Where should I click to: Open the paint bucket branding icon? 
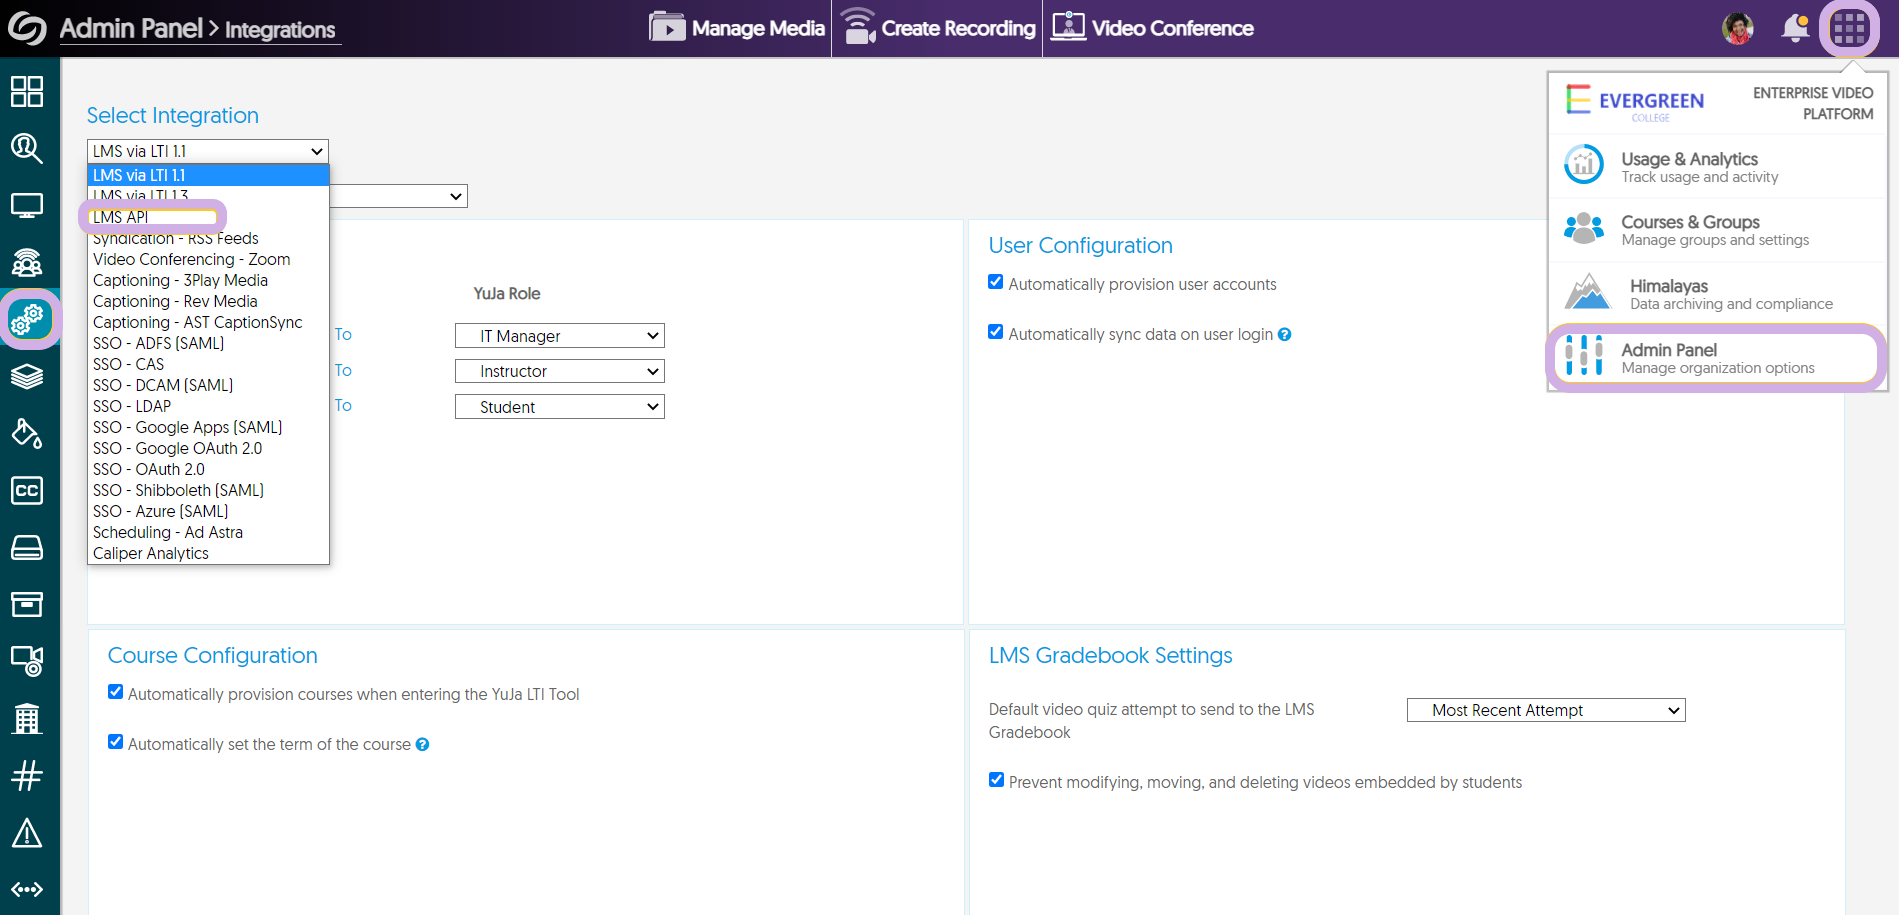pos(27,433)
